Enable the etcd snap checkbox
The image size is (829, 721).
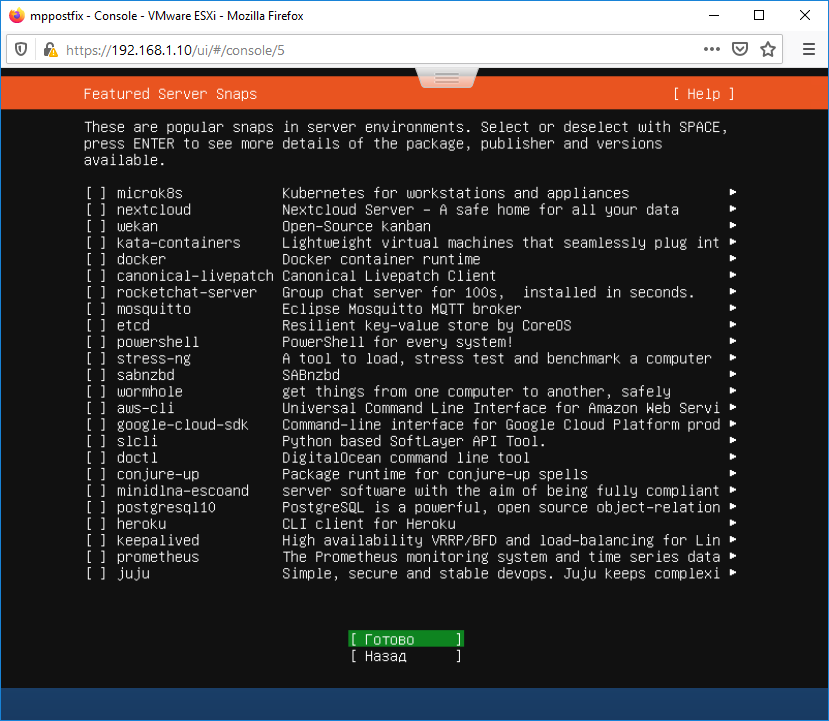tap(96, 325)
